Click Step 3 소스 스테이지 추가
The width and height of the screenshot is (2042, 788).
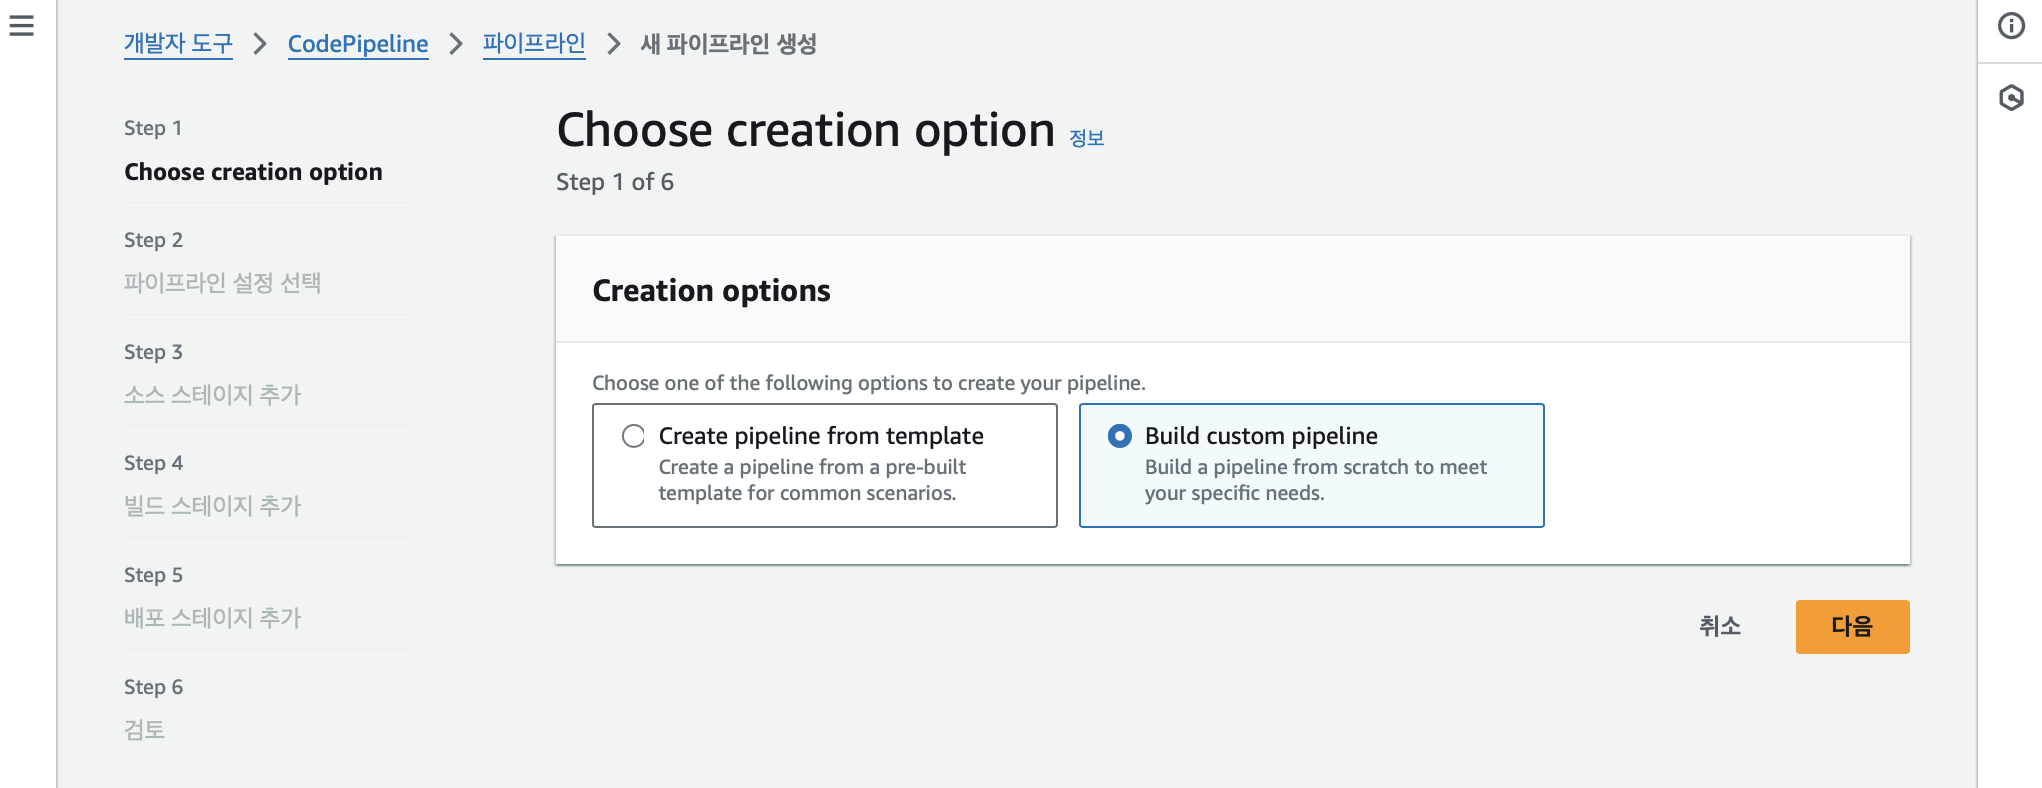tap(212, 395)
